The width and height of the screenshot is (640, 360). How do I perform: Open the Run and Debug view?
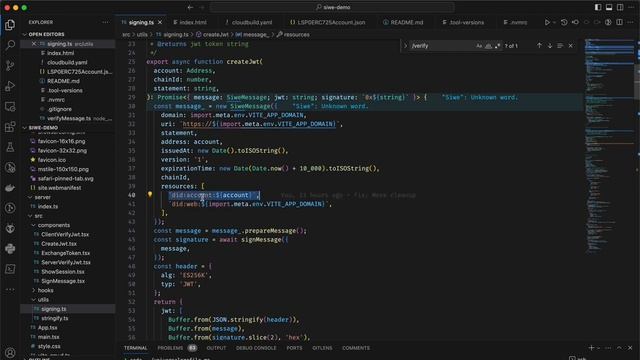click(x=10, y=86)
